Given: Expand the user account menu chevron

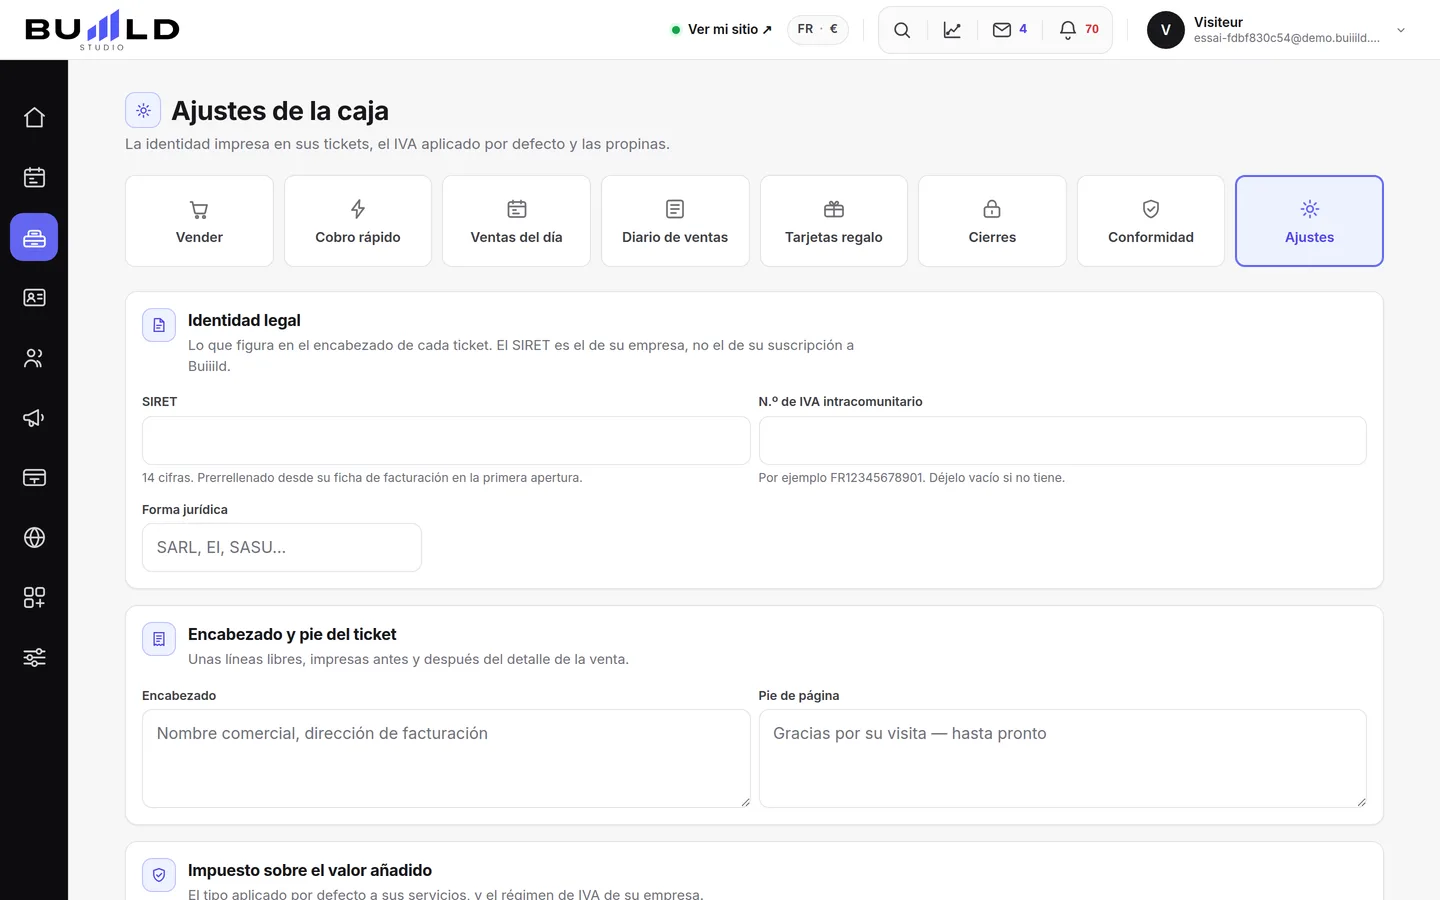Looking at the screenshot, I should pyautogui.click(x=1401, y=30).
